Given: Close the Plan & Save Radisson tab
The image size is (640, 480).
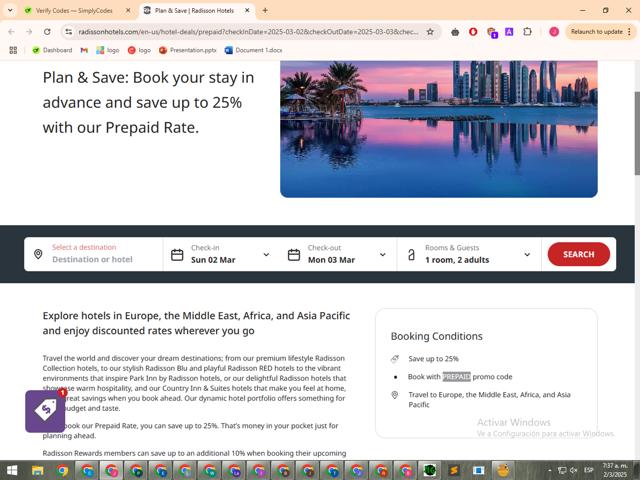Looking at the screenshot, I should (247, 11).
